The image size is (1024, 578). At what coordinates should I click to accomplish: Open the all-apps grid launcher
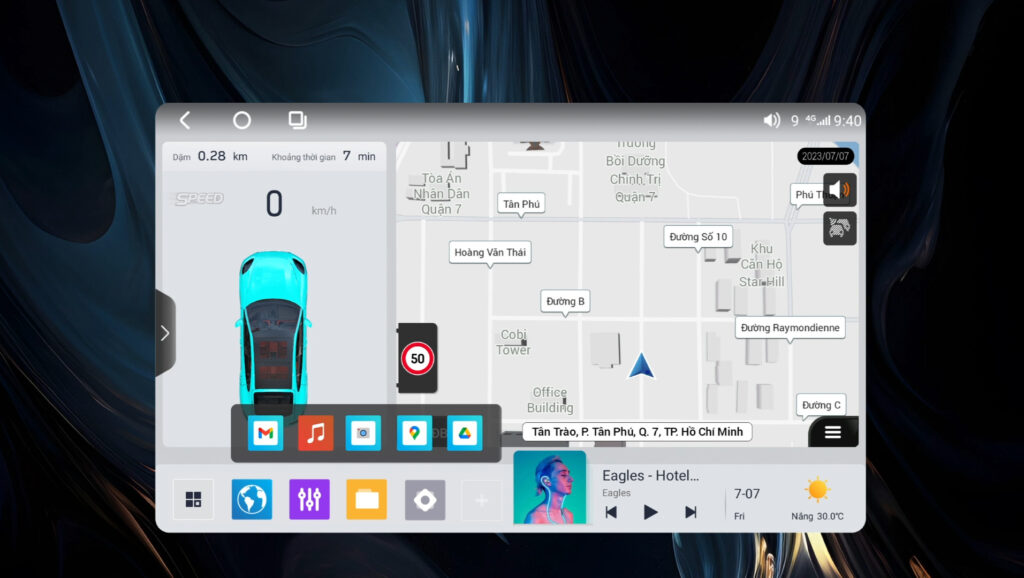pyautogui.click(x=193, y=499)
